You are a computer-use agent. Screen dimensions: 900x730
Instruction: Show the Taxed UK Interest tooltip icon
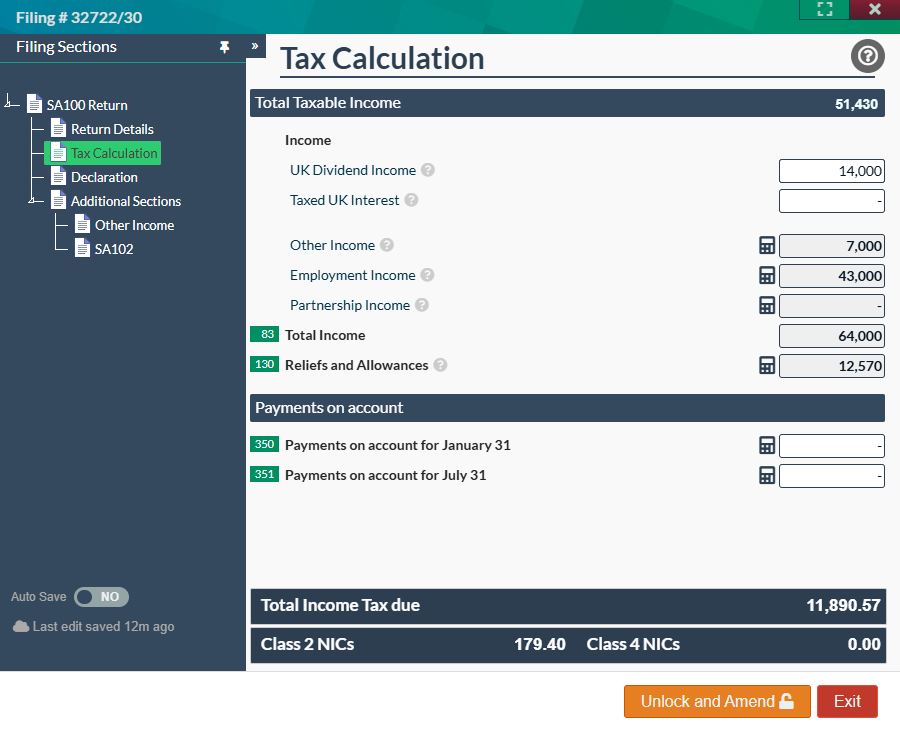click(x=411, y=201)
